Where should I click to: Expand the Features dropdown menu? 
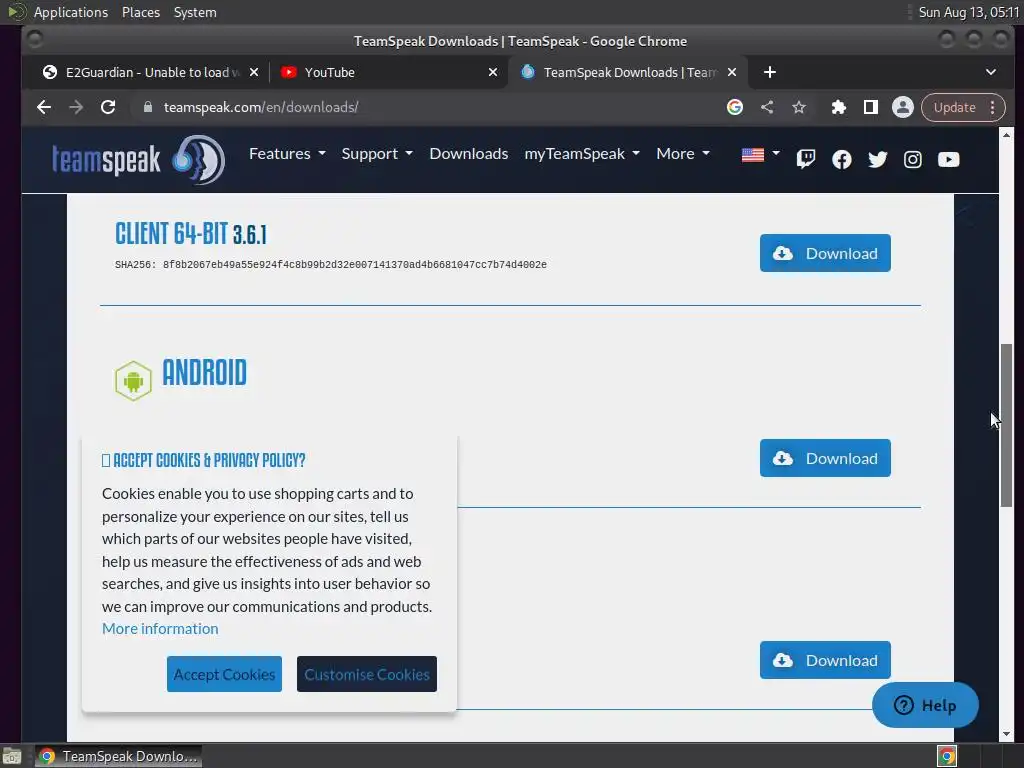287,153
